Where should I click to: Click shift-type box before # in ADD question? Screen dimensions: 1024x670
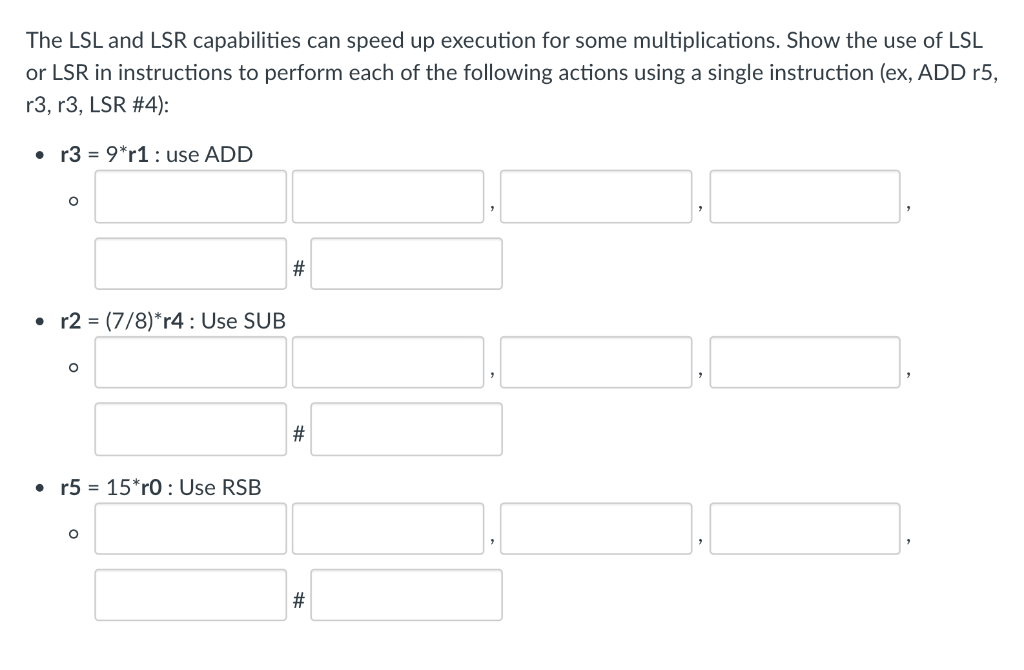191,264
